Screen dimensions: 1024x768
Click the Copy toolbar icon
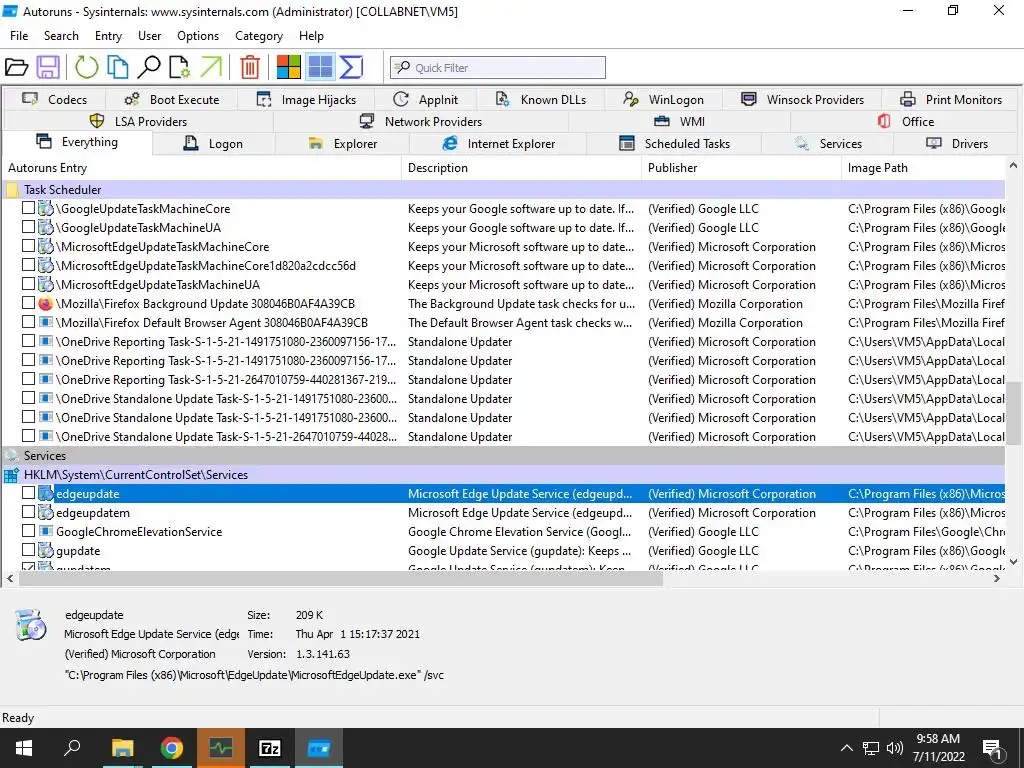pos(118,67)
